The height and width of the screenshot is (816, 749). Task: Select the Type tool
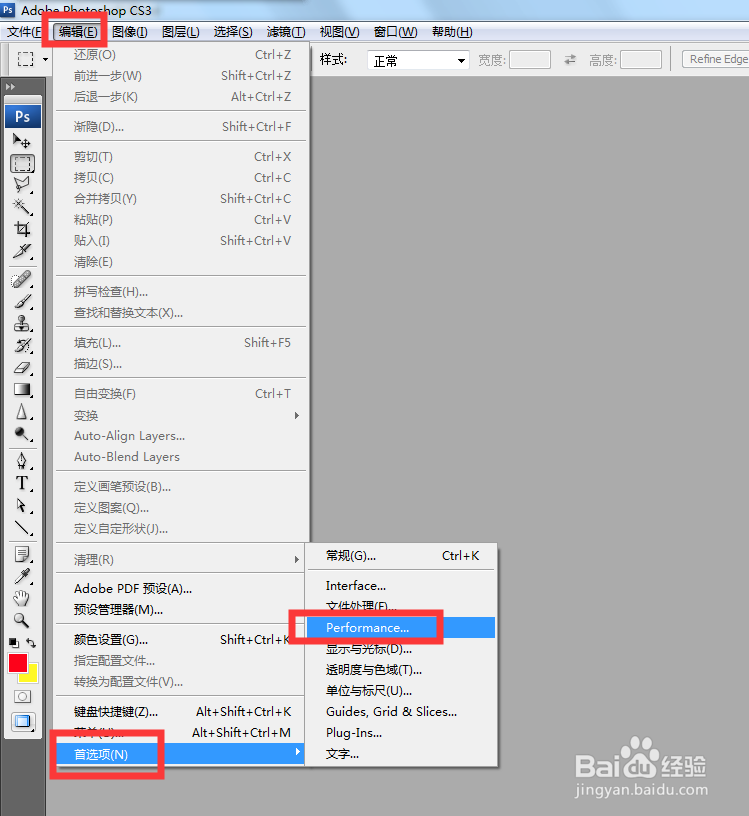[22, 483]
